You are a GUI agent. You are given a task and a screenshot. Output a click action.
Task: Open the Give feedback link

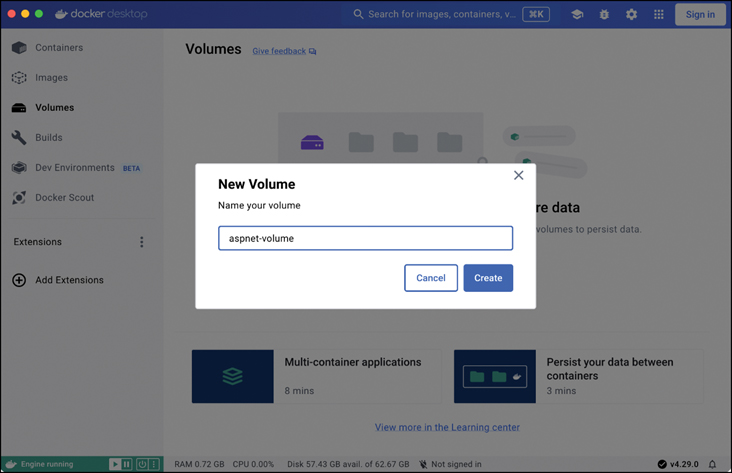284,51
